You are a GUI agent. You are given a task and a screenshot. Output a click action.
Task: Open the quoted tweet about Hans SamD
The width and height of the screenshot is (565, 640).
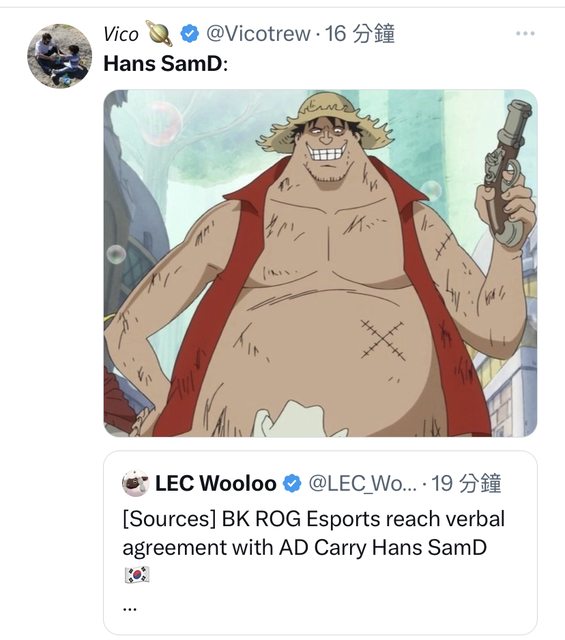tap(320, 542)
